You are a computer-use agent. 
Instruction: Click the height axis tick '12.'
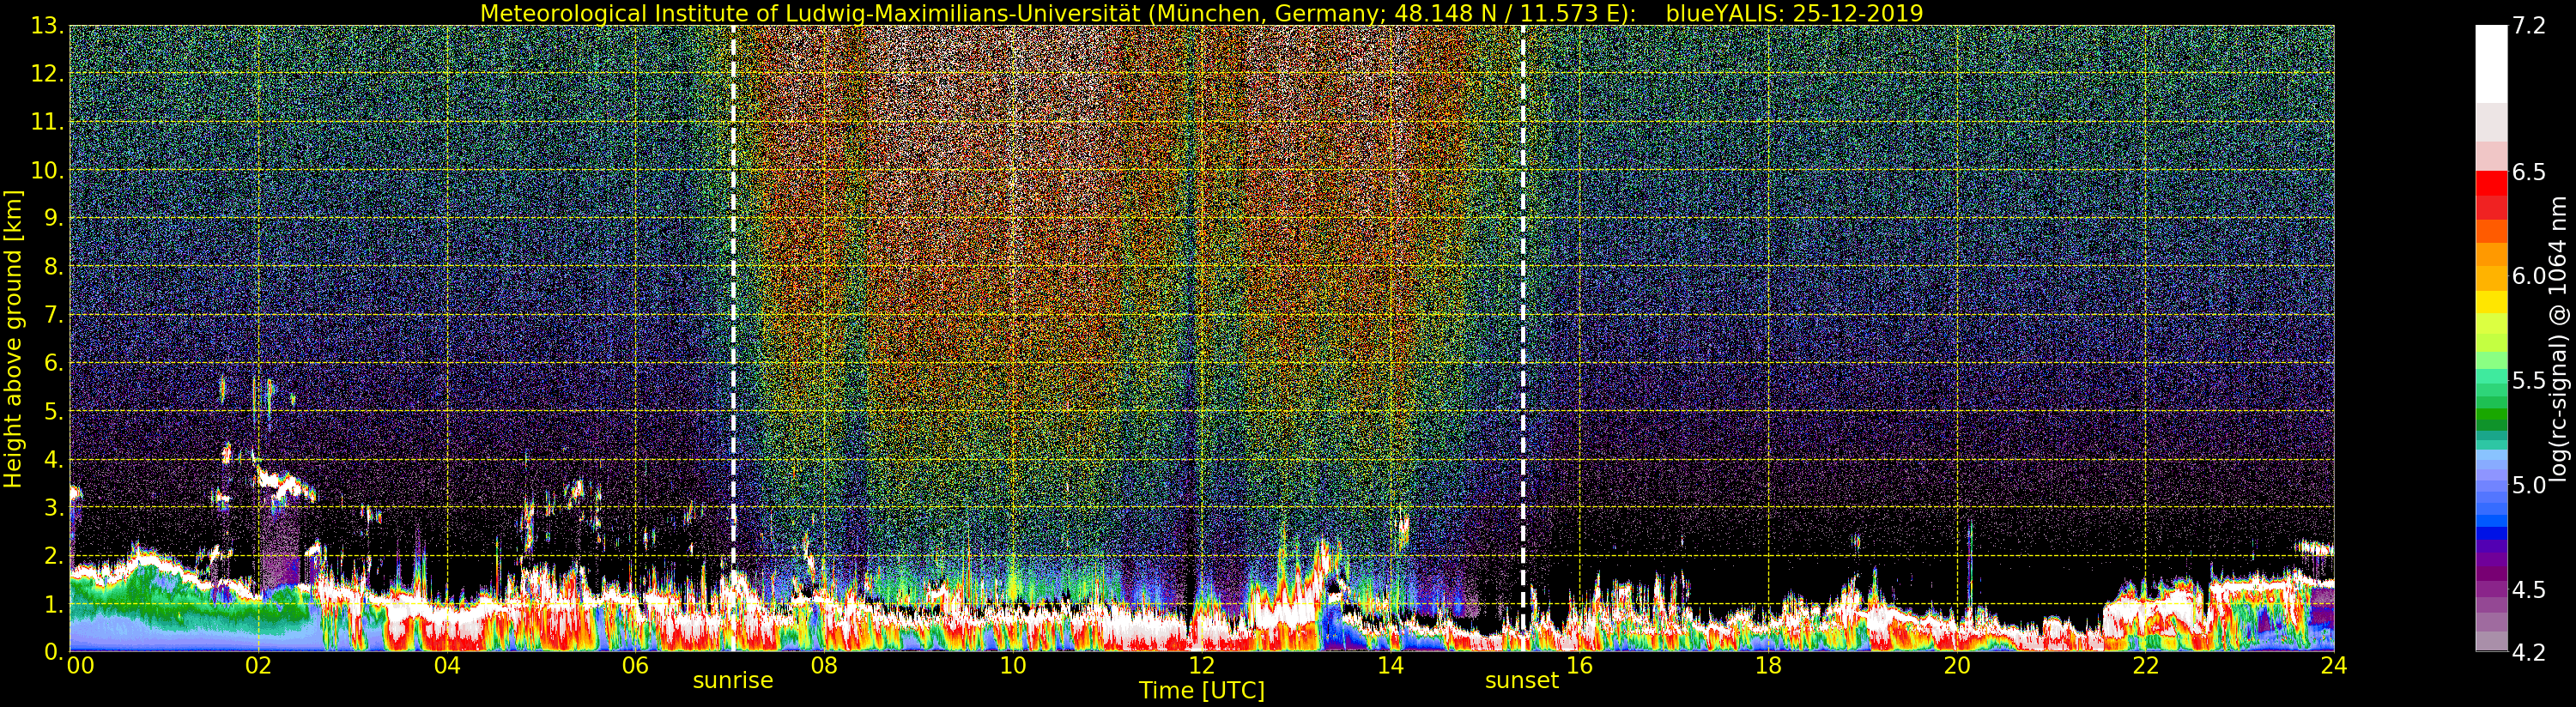coord(48,74)
